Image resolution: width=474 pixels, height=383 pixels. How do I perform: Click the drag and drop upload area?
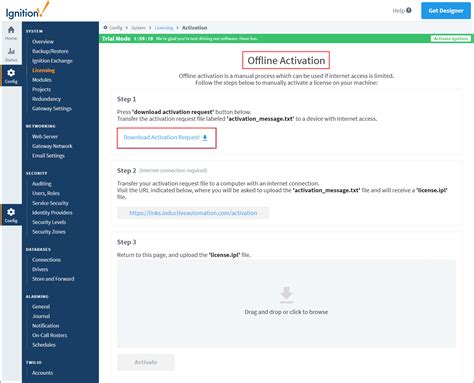pos(286,304)
